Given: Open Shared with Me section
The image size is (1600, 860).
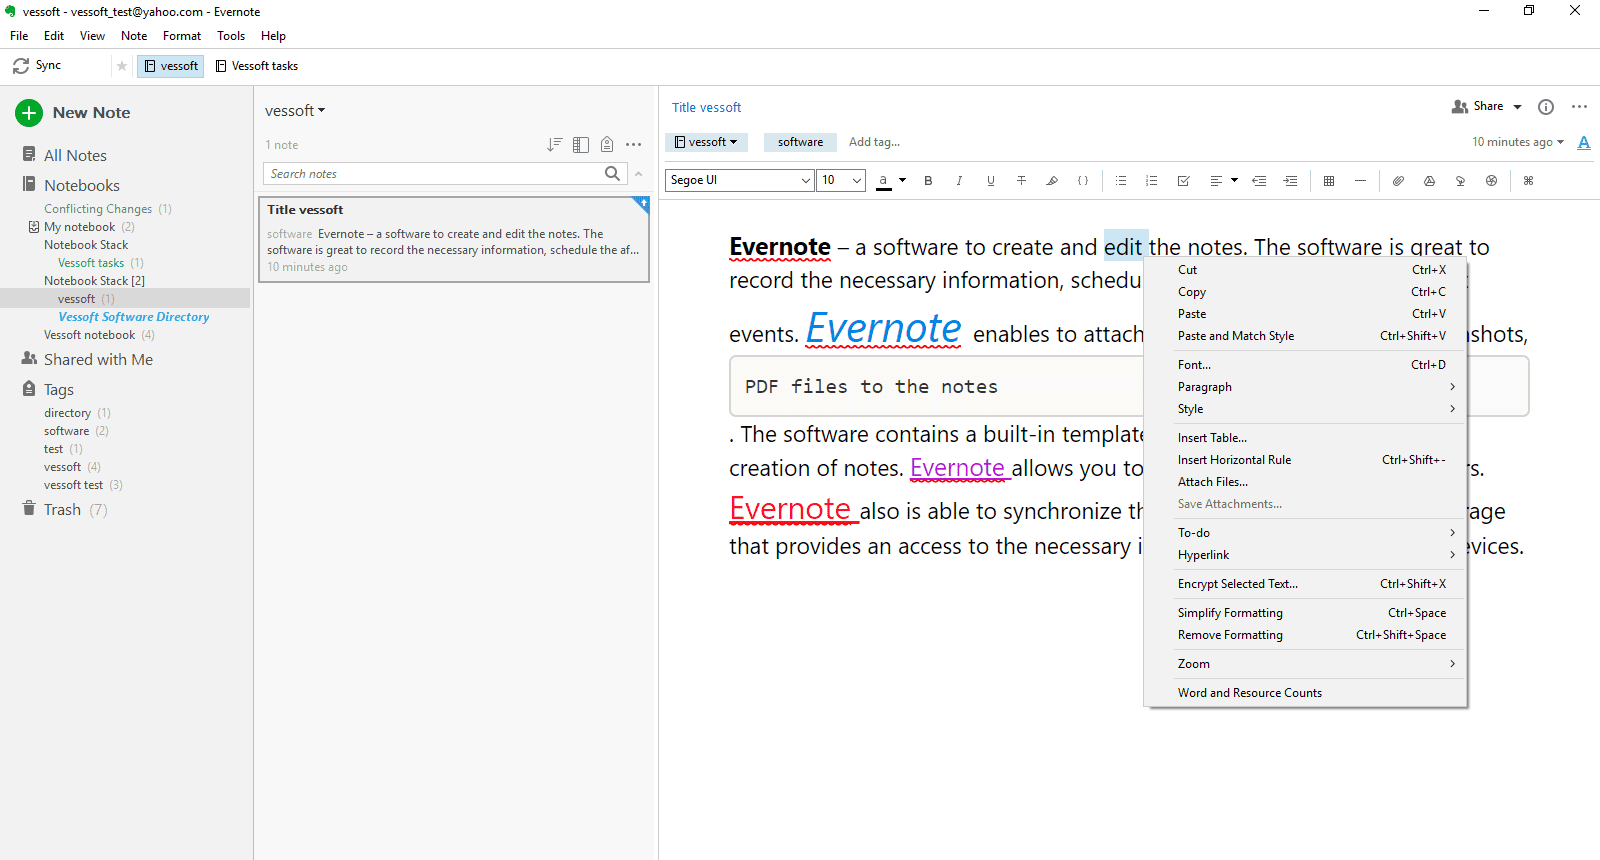Looking at the screenshot, I should (98, 360).
